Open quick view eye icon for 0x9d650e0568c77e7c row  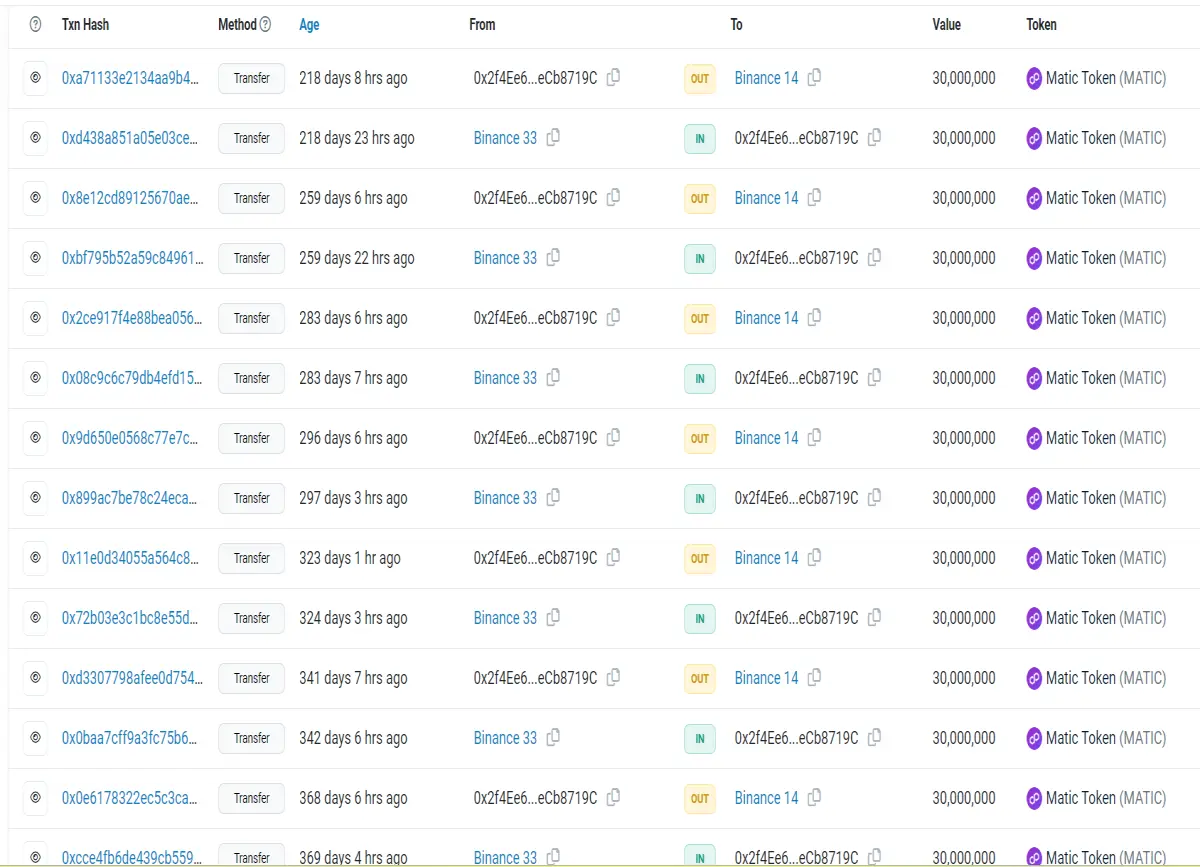click(35, 438)
